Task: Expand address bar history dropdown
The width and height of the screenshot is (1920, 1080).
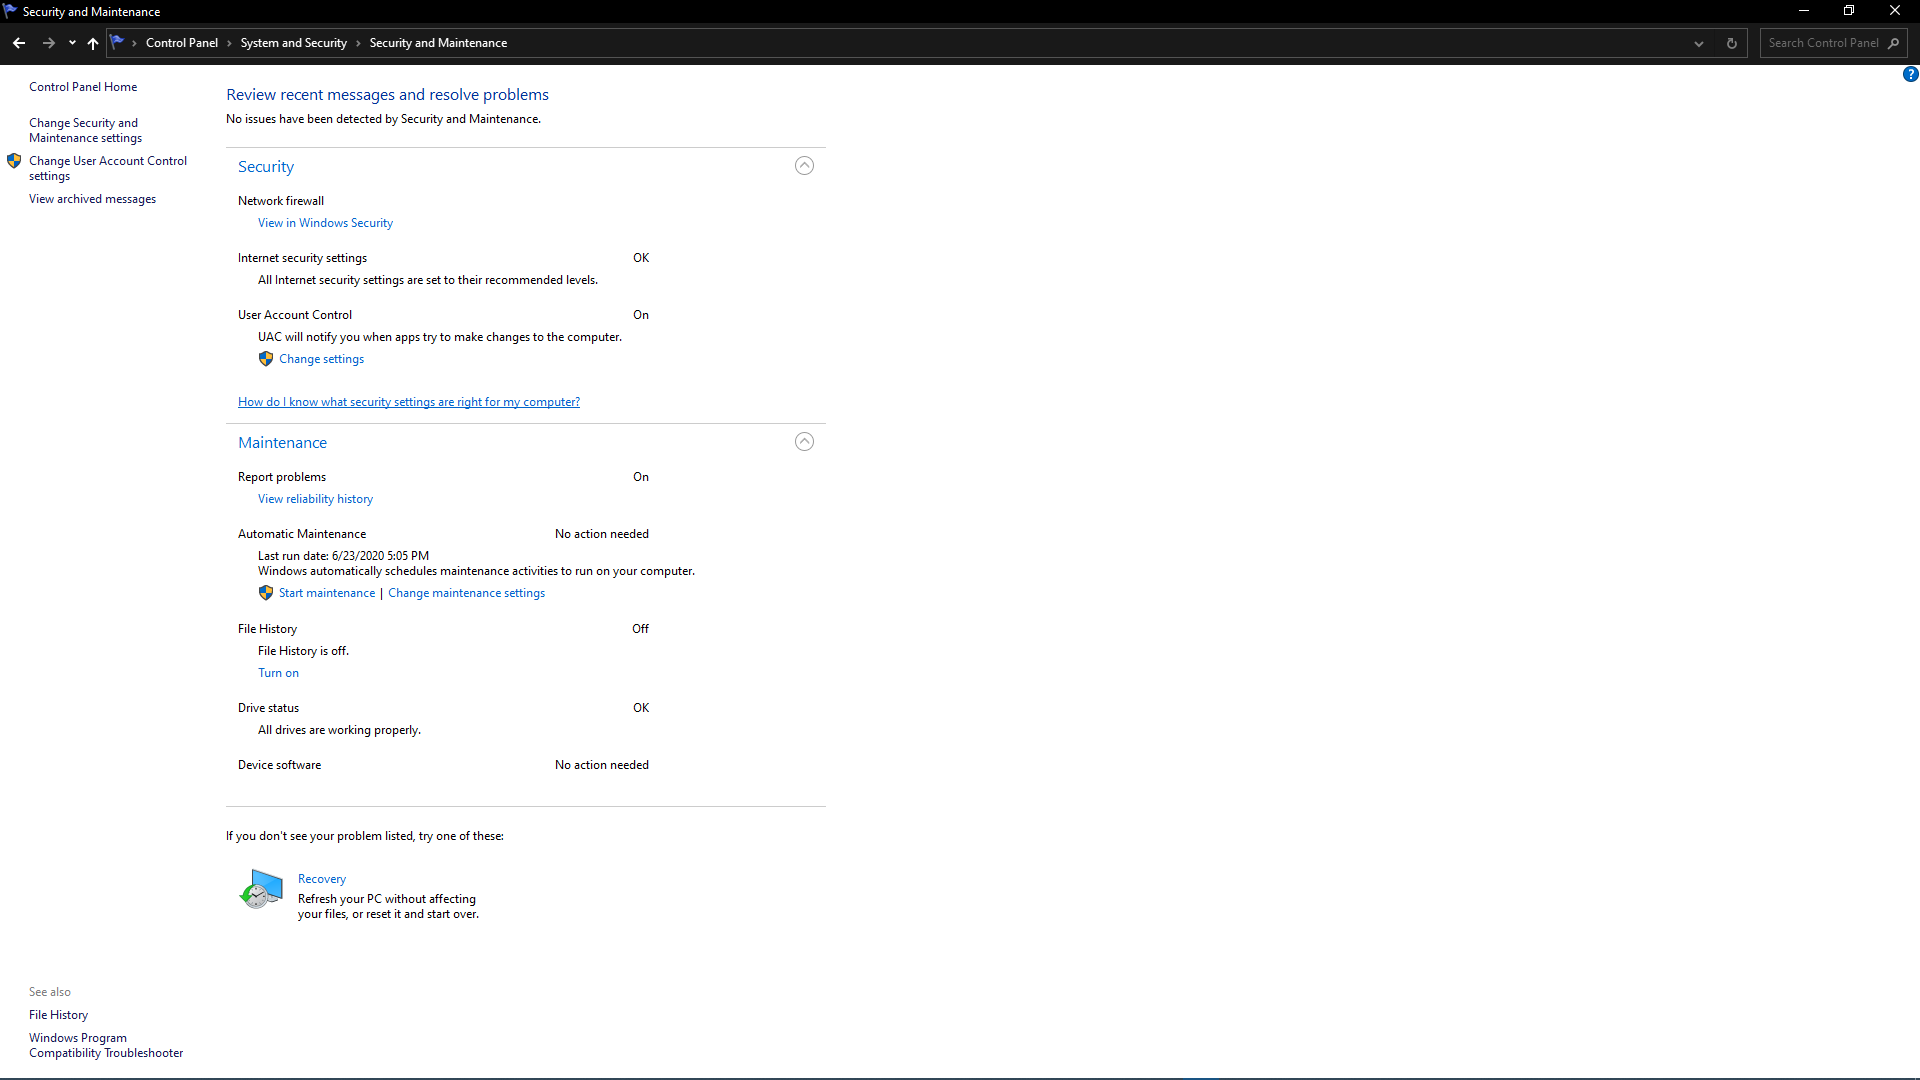Action: (x=1698, y=43)
